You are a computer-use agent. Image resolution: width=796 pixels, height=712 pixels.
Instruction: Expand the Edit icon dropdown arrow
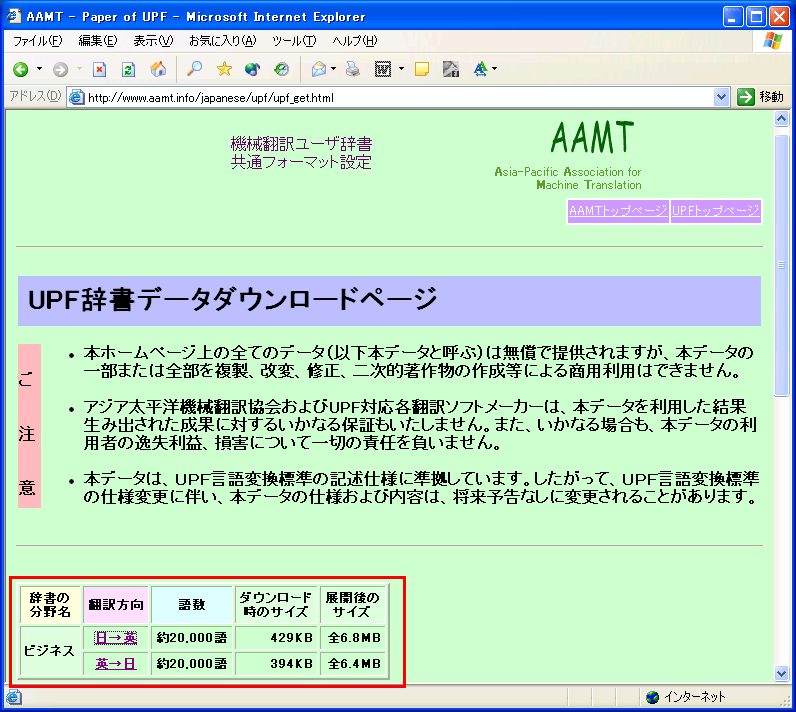coord(401,69)
